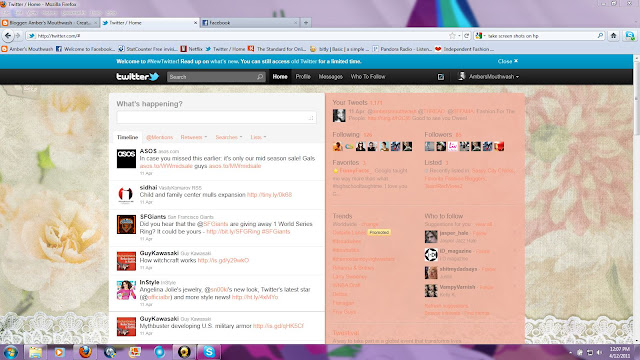Open the Searches dropdown tab

click(x=229, y=137)
